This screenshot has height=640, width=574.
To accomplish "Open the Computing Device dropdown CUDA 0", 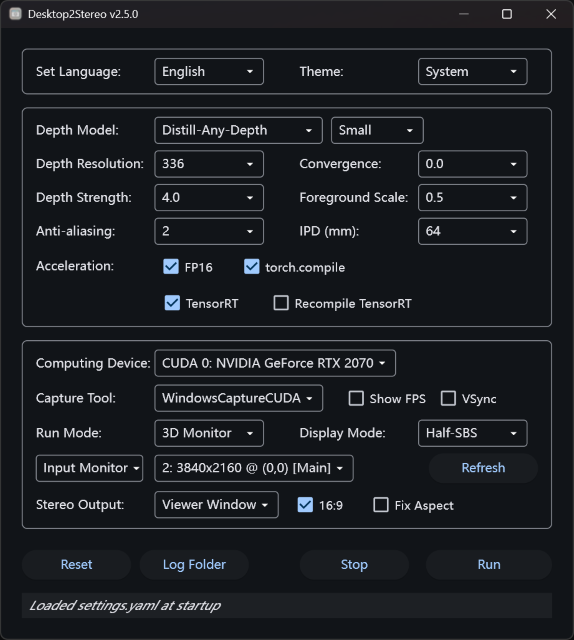I will tap(275, 363).
